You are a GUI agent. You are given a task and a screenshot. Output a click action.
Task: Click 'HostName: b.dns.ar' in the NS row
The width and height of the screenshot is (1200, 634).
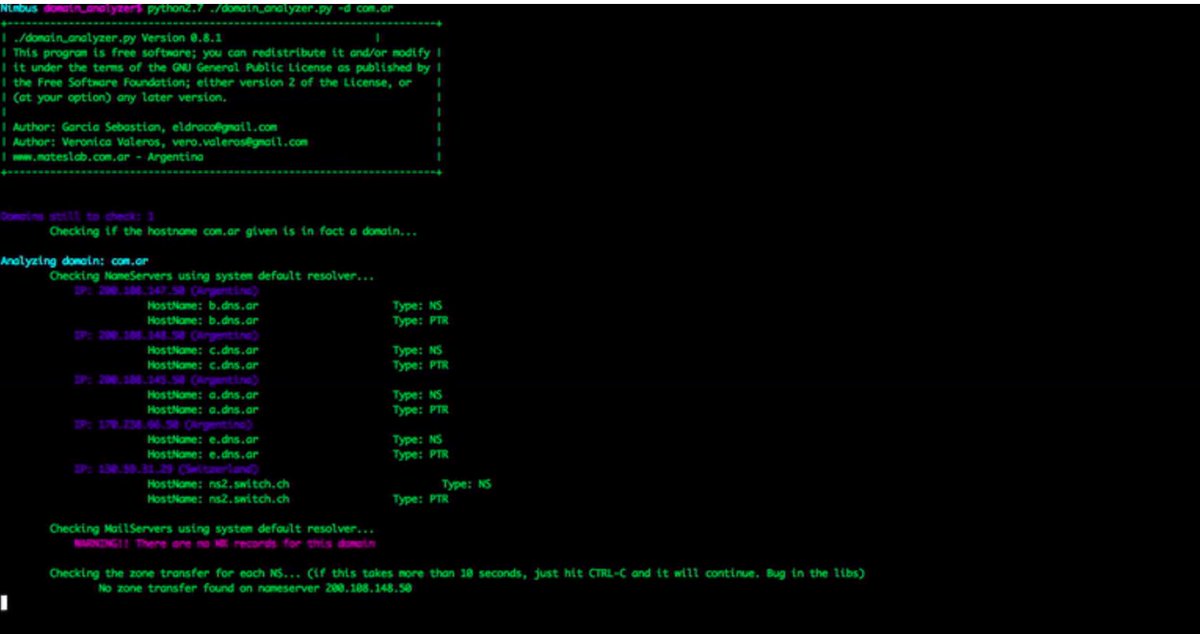[203, 305]
